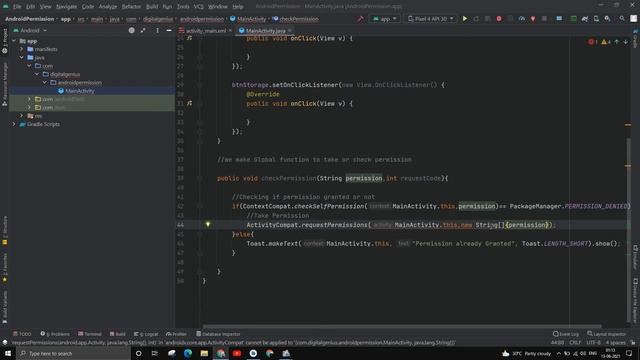The height and width of the screenshot is (360, 640).
Task: Click the project panel select-opened-file target icon
Action: (131, 30)
